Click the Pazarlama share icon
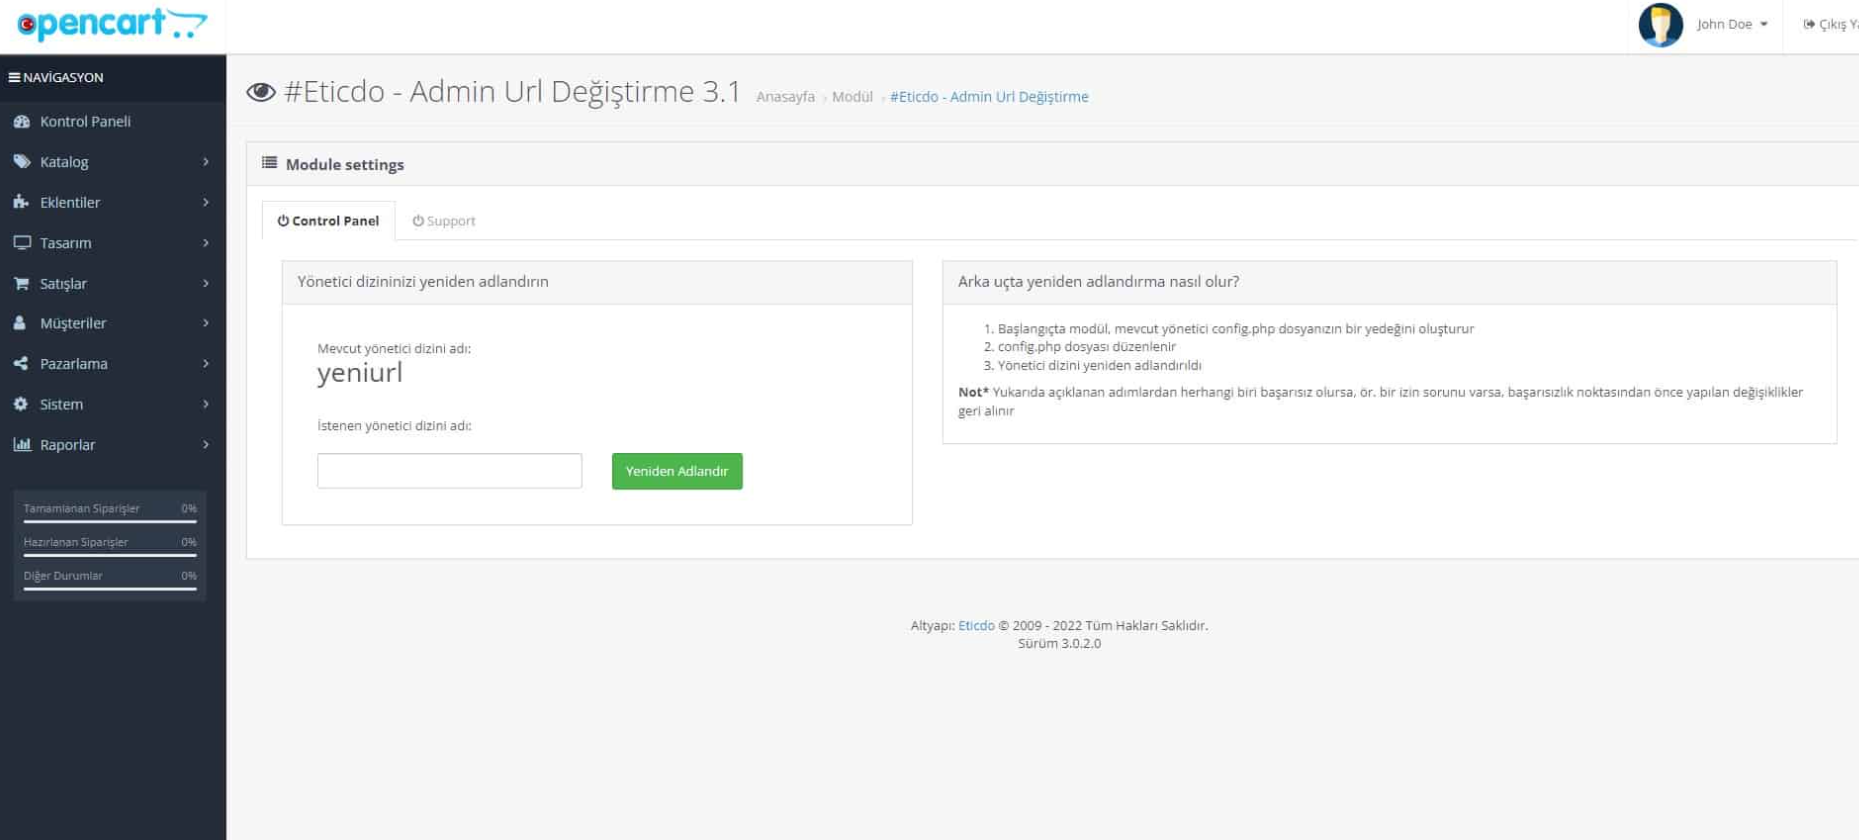This screenshot has width=1859, height=840. pos(21,363)
